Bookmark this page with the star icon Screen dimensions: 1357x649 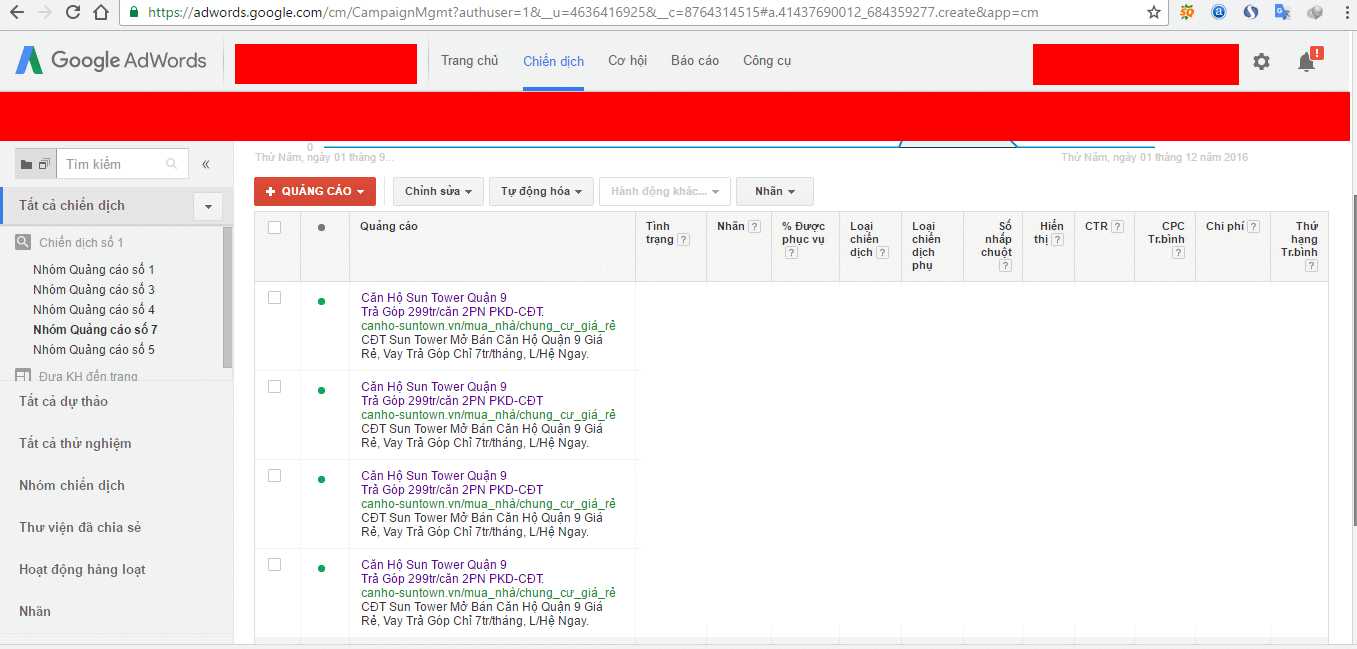pyautogui.click(x=1154, y=13)
